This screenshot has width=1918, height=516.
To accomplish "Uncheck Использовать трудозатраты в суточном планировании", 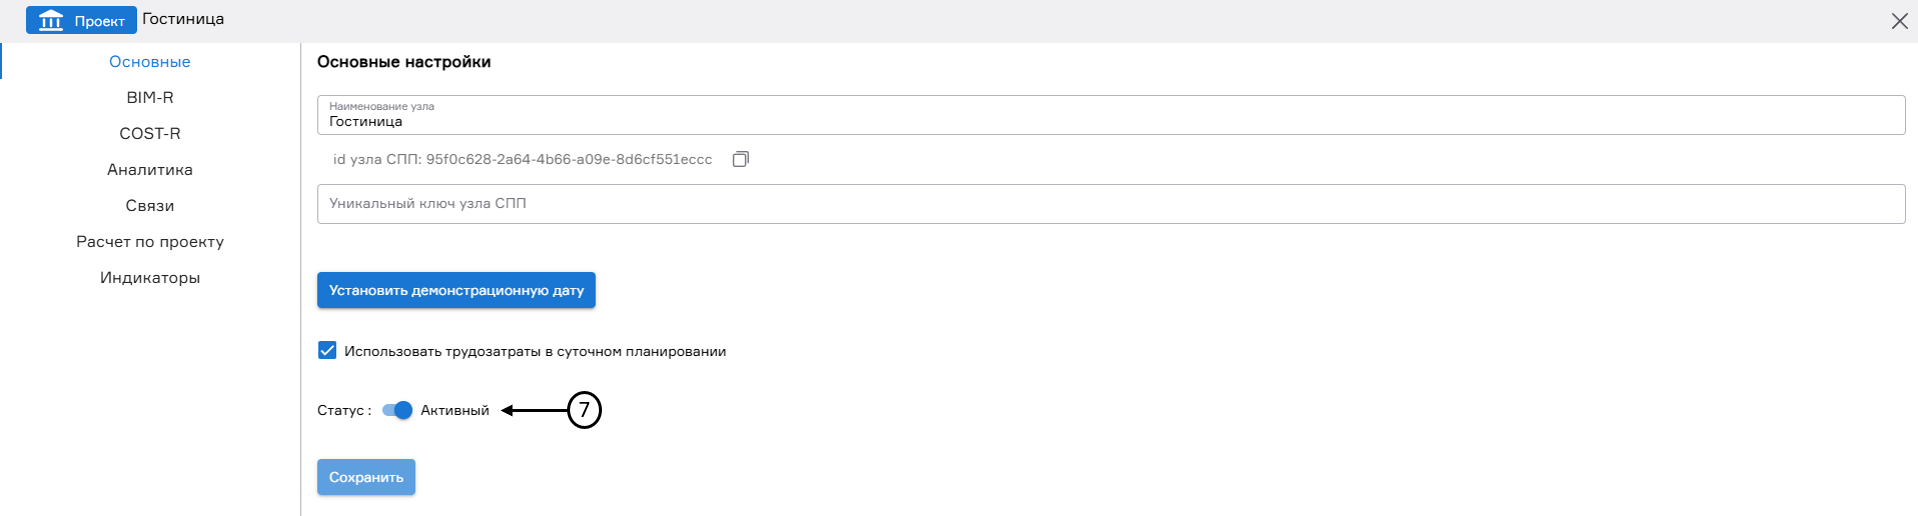I will coord(327,350).
